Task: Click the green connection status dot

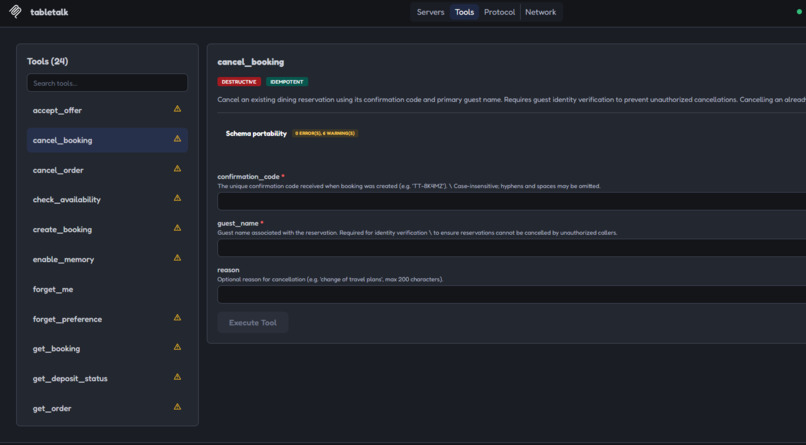Action: (799, 12)
